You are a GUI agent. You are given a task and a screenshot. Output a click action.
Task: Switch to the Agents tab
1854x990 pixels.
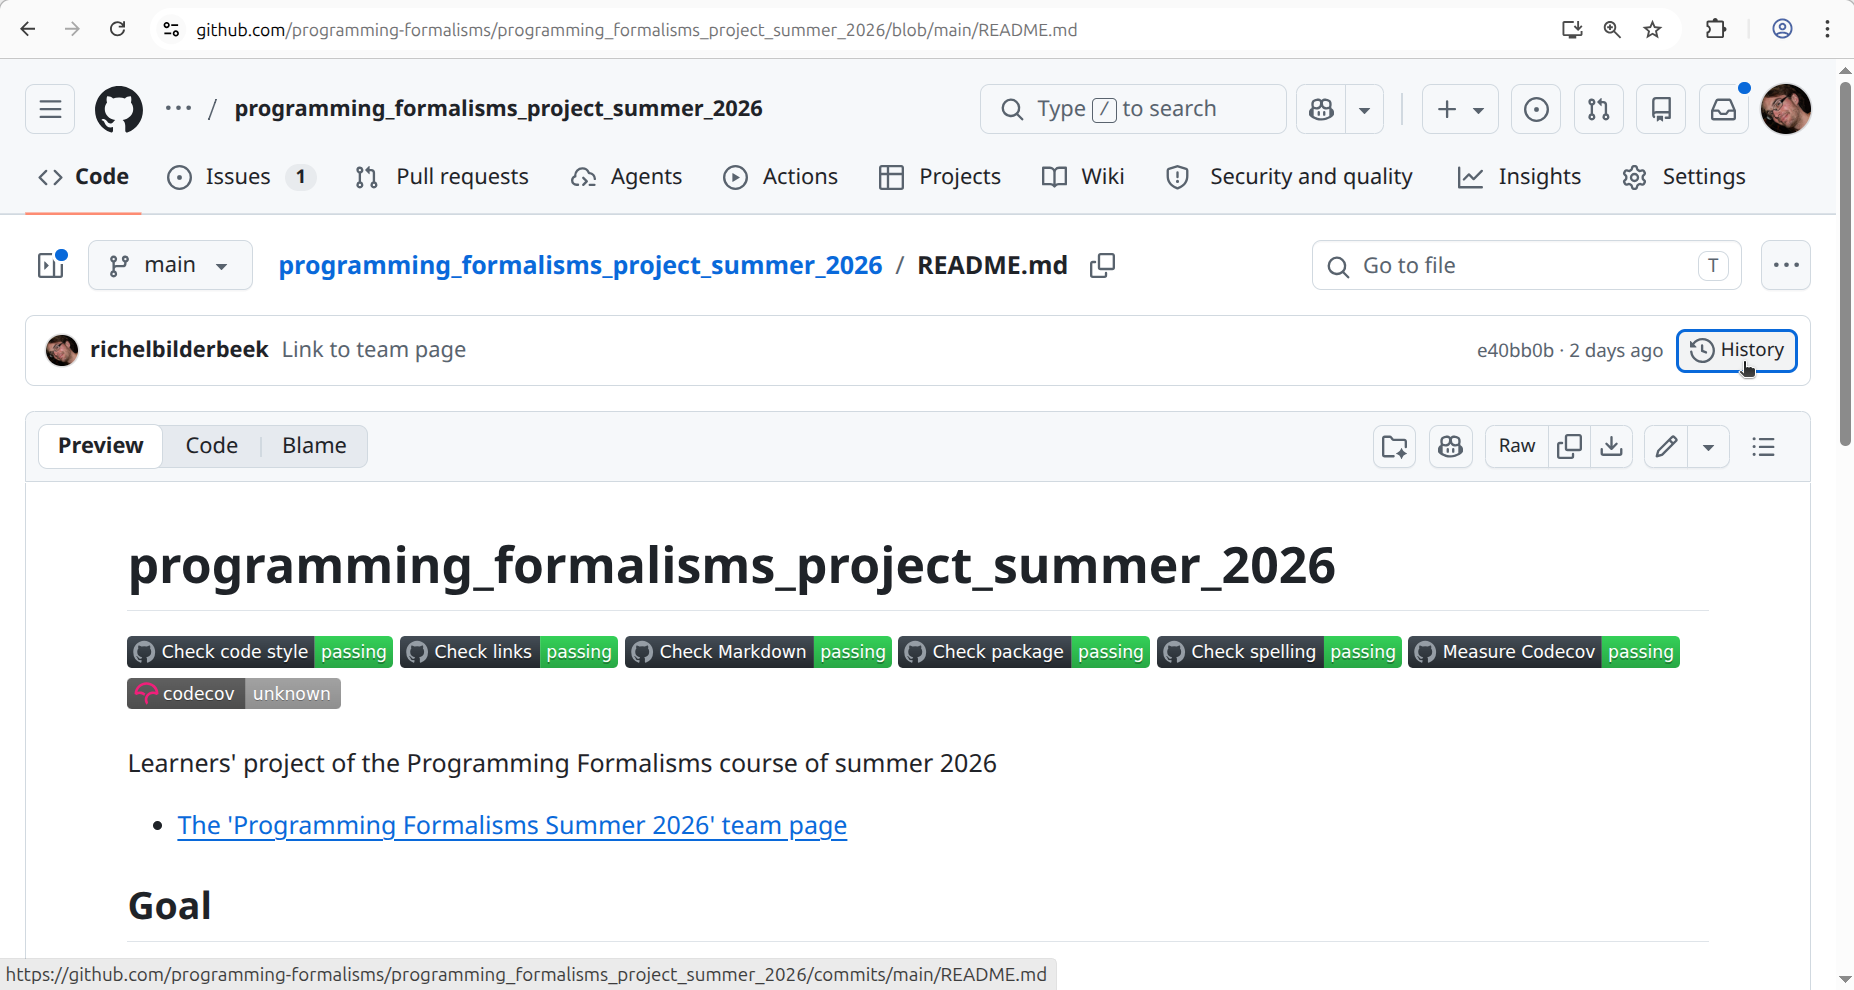pyautogui.click(x=626, y=177)
